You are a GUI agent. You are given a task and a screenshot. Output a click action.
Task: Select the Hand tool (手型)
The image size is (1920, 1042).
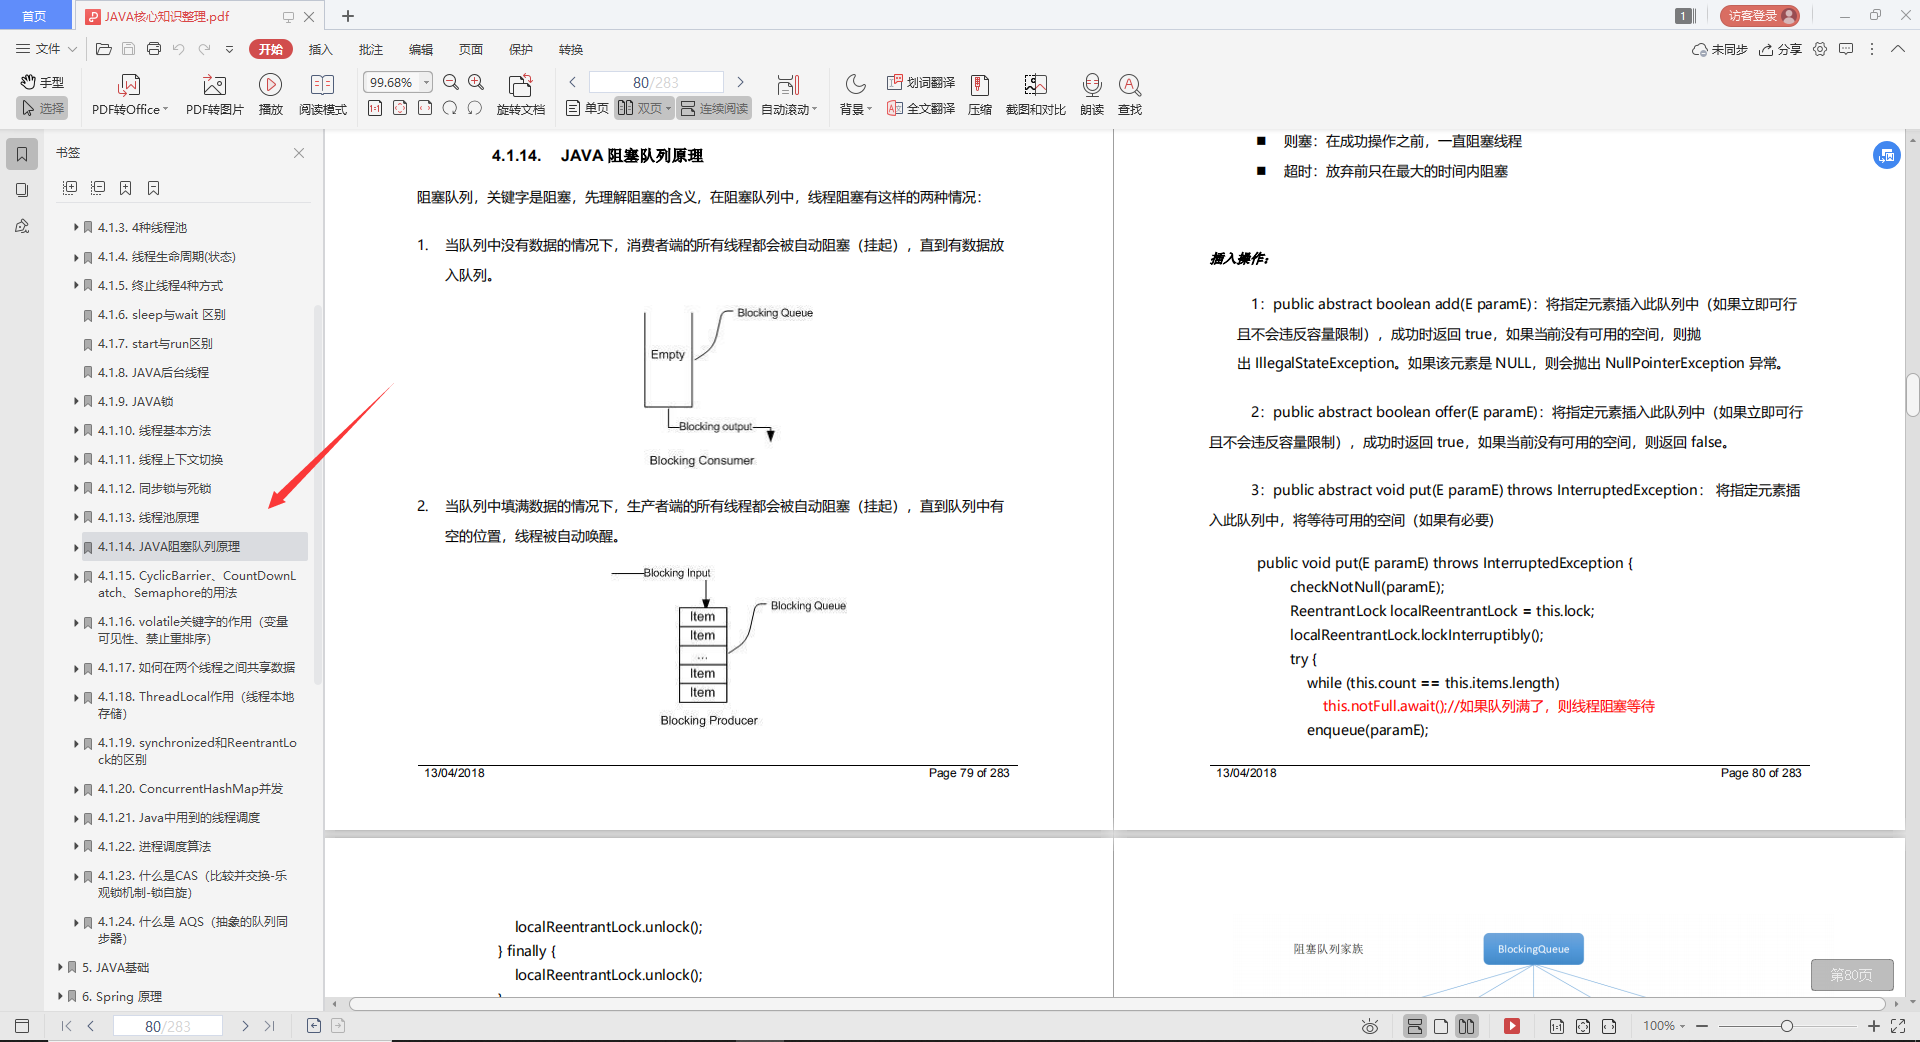coord(41,82)
